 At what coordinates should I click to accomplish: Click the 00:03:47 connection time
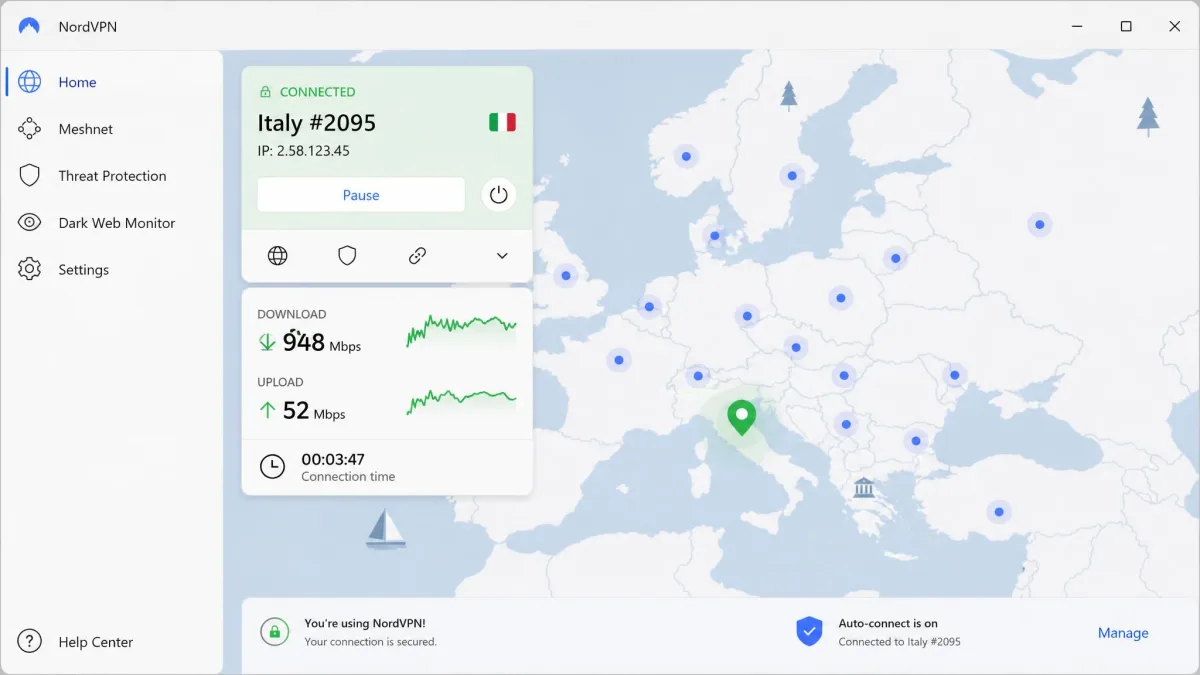tap(333, 459)
